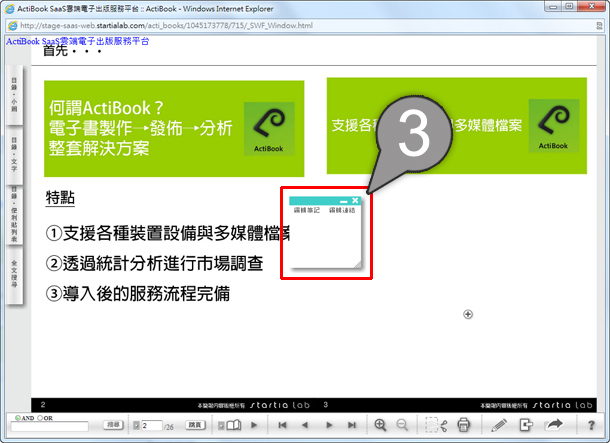Click the 跳頁 jump page button
Image resolution: width=610 pixels, height=443 pixels.
pos(195,425)
